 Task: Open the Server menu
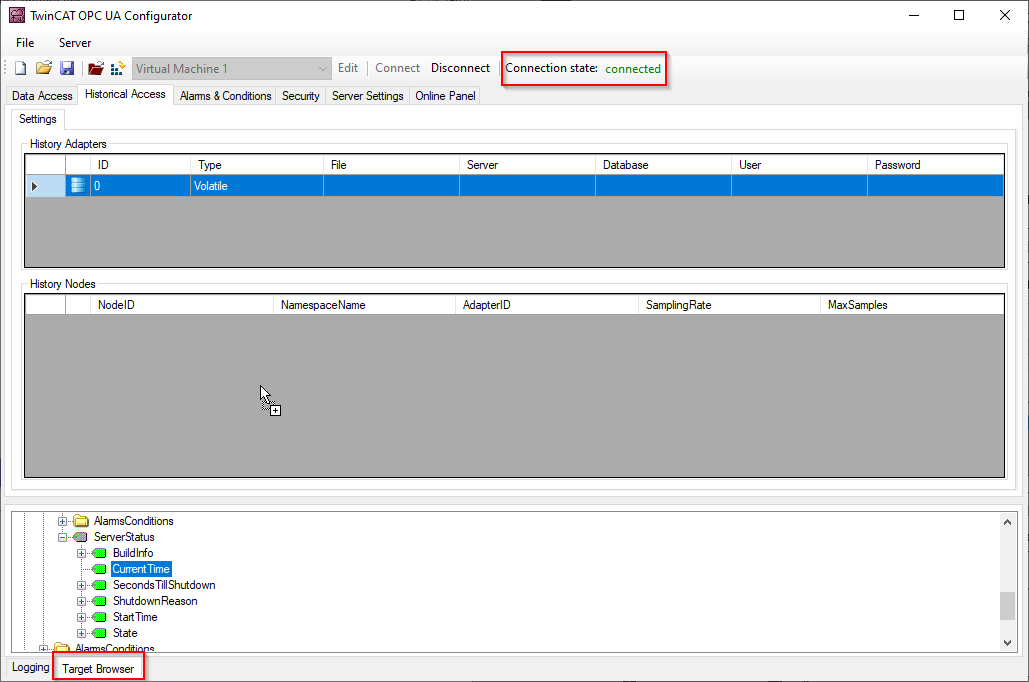point(75,43)
